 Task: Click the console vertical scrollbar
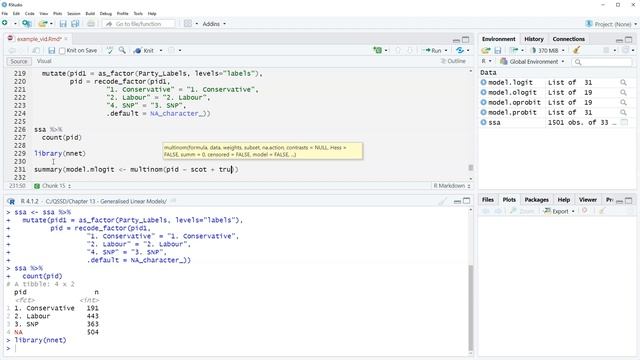pyautogui.click(x=470, y=307)
